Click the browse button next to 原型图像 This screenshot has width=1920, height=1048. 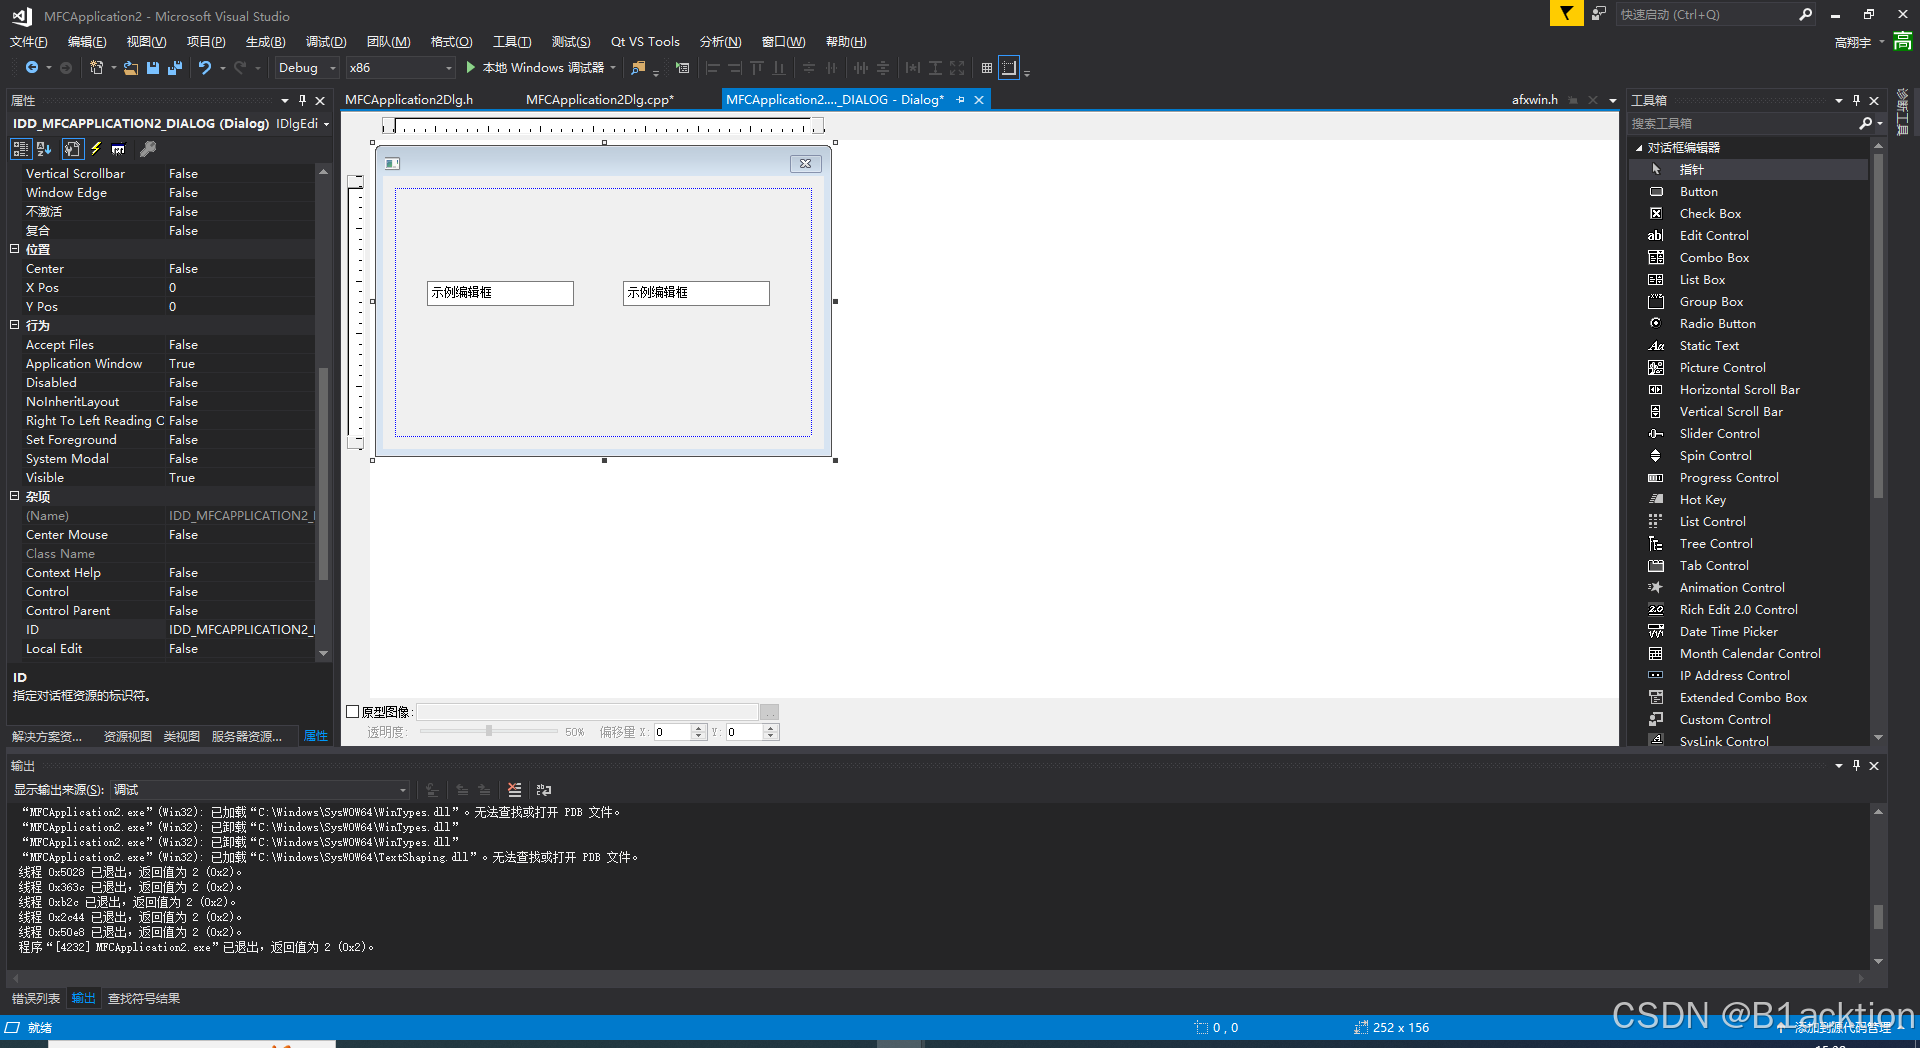[768, 711]
